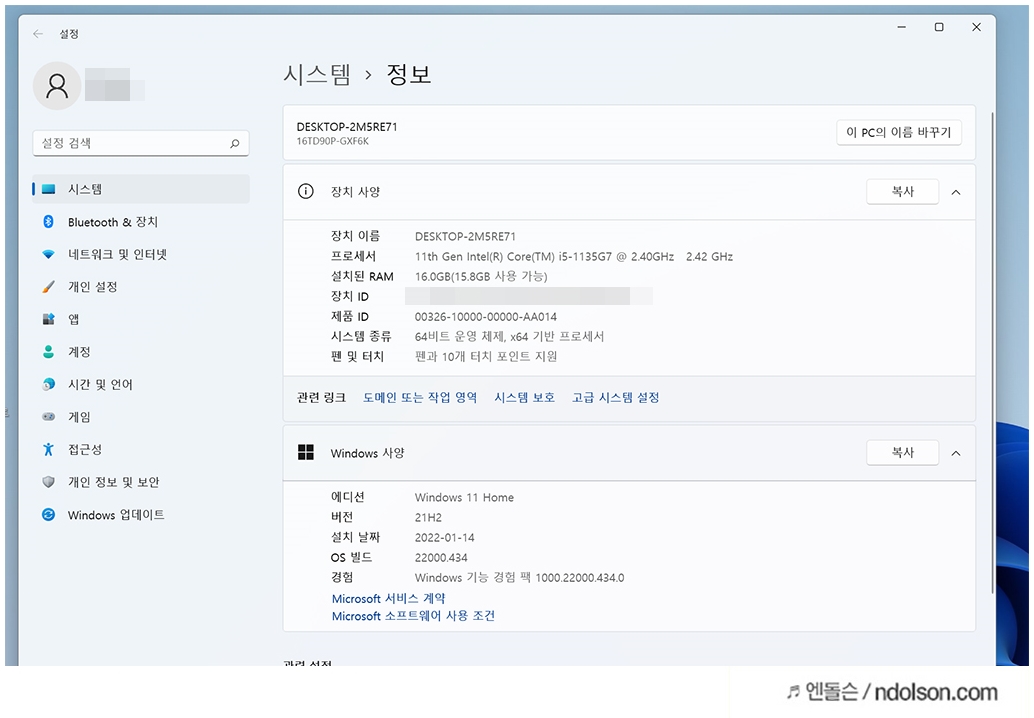Image resolution: width=1034 pixels, height=718 pixels.
Task: Focus the 설정 검색 search field
Action: [140, 143]
